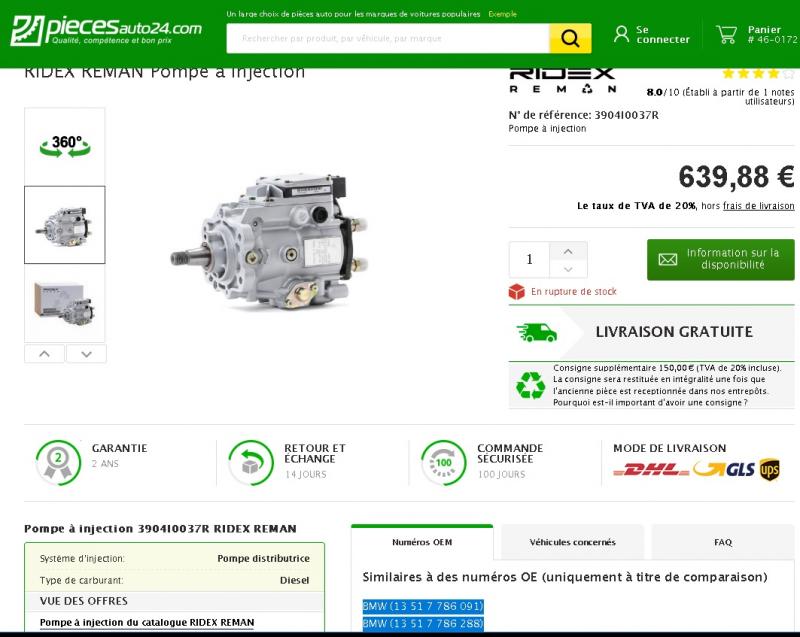Click the quantity input field
Screen dimensions: 800x637
(x=529, y=260)
